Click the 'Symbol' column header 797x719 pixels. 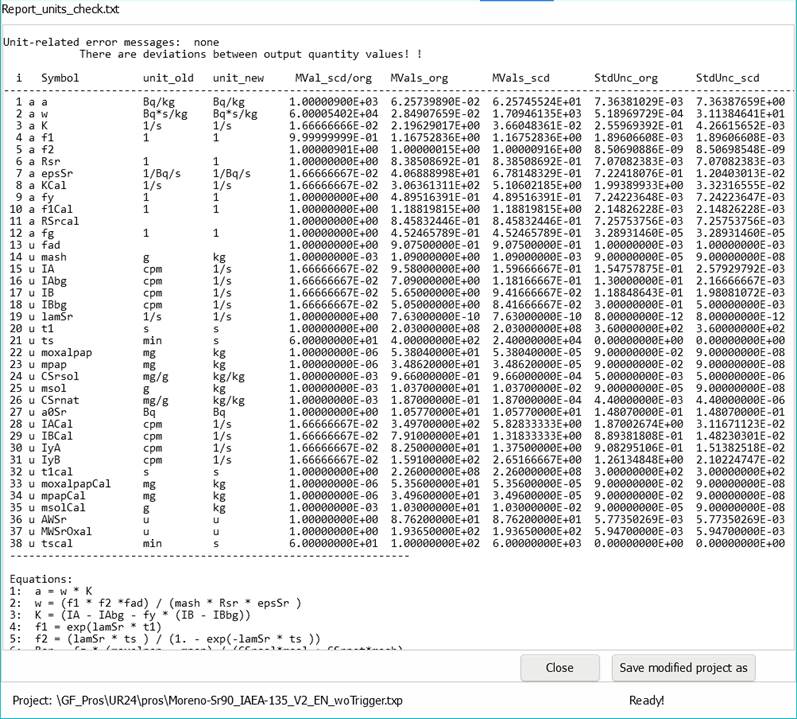(x=61, y=77)
